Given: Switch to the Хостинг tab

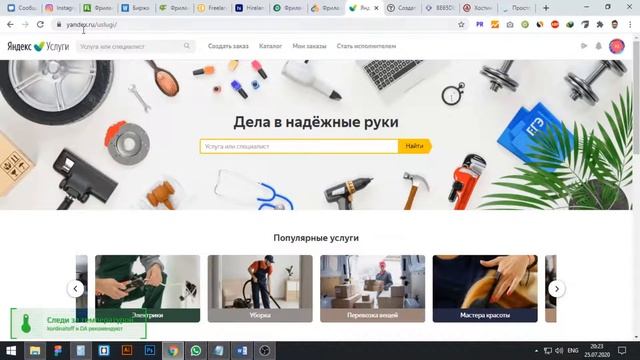Looking at the screenshot, I should pyautogui.click(x=478, y=8).
